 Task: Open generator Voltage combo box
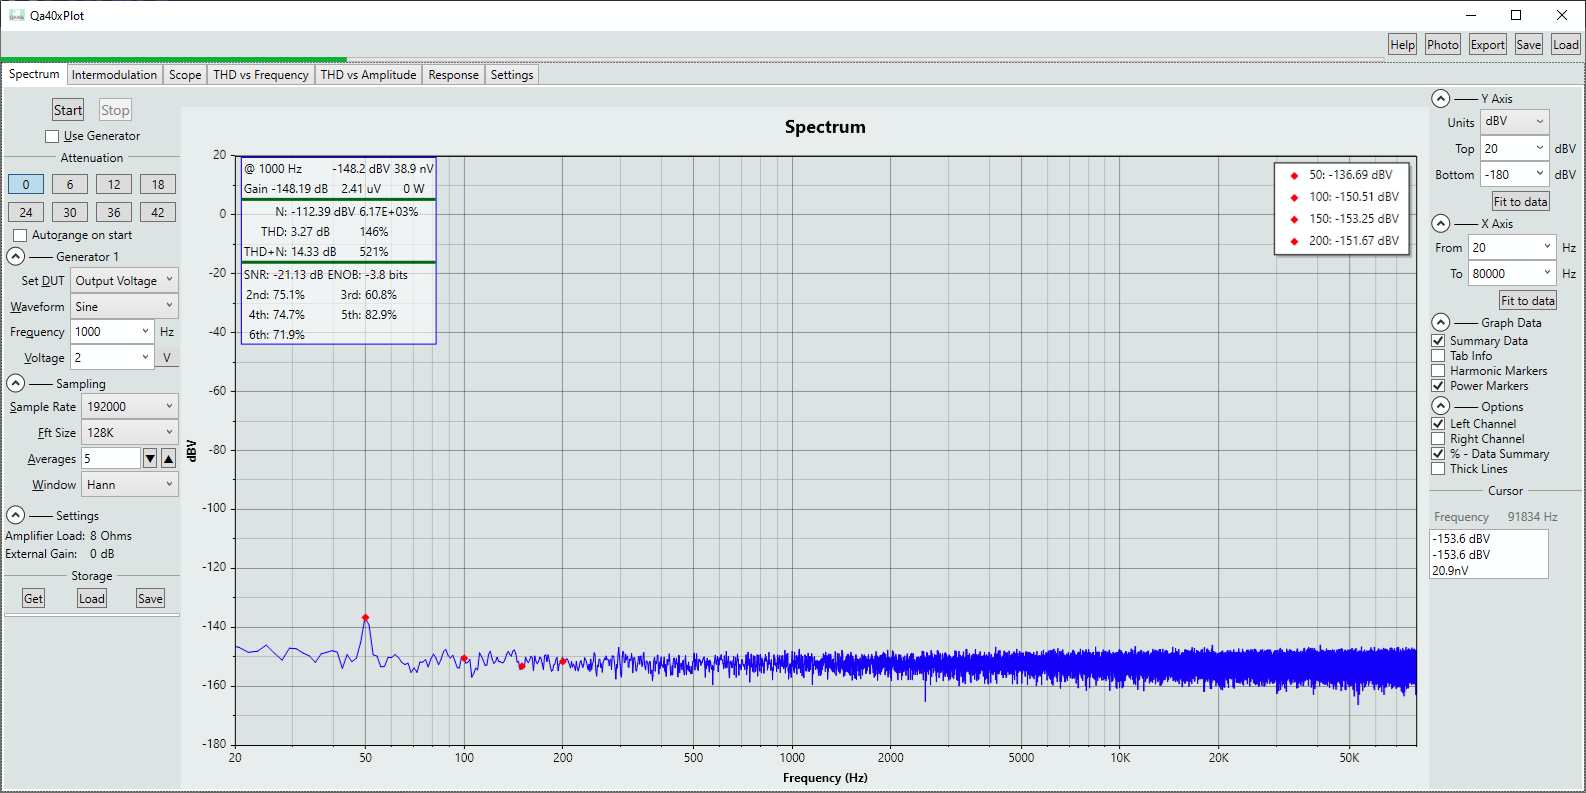point(113,357)
